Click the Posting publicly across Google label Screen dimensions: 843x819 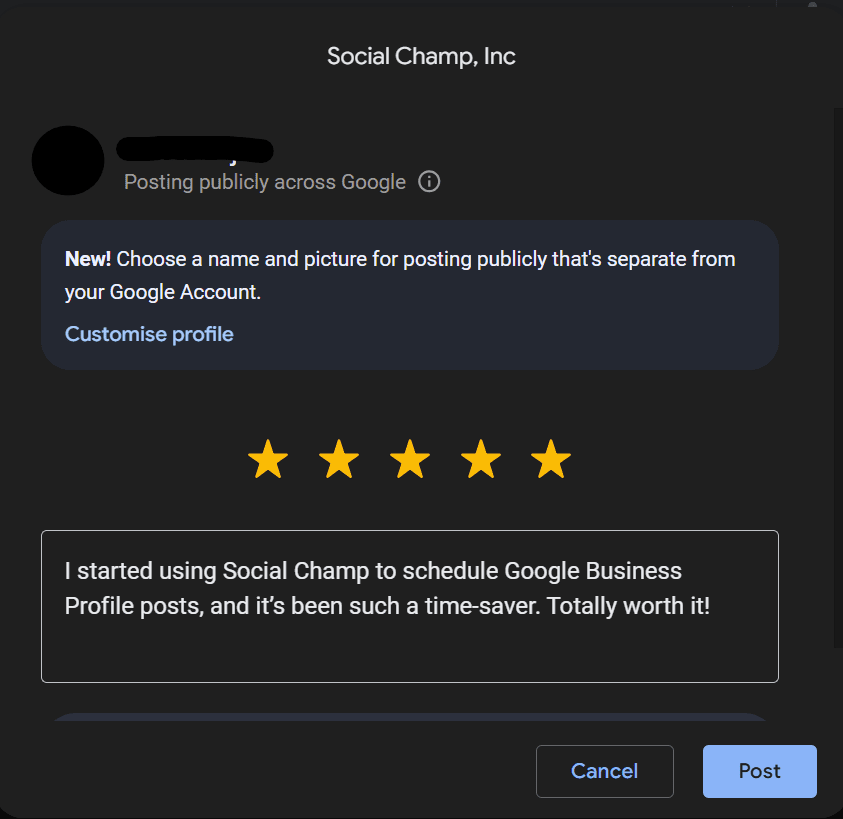click(x=265, y=182)
